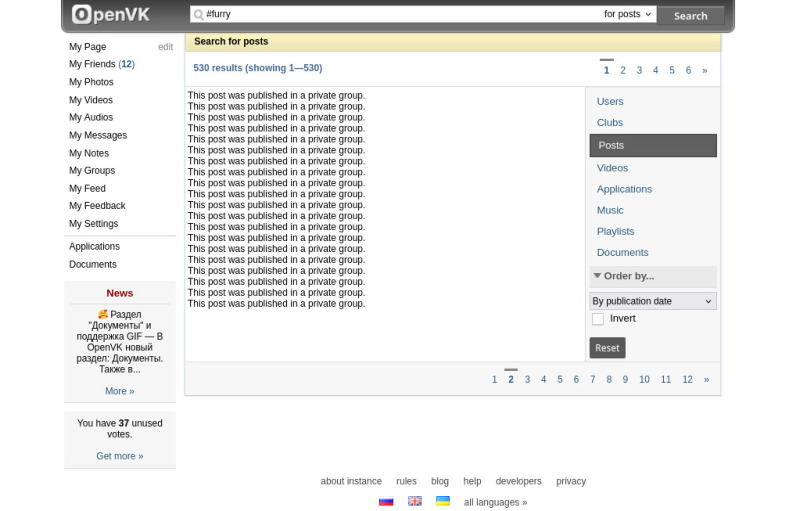Go to page 2 in top pagination
807x511 pixels.
pos(623,71)
